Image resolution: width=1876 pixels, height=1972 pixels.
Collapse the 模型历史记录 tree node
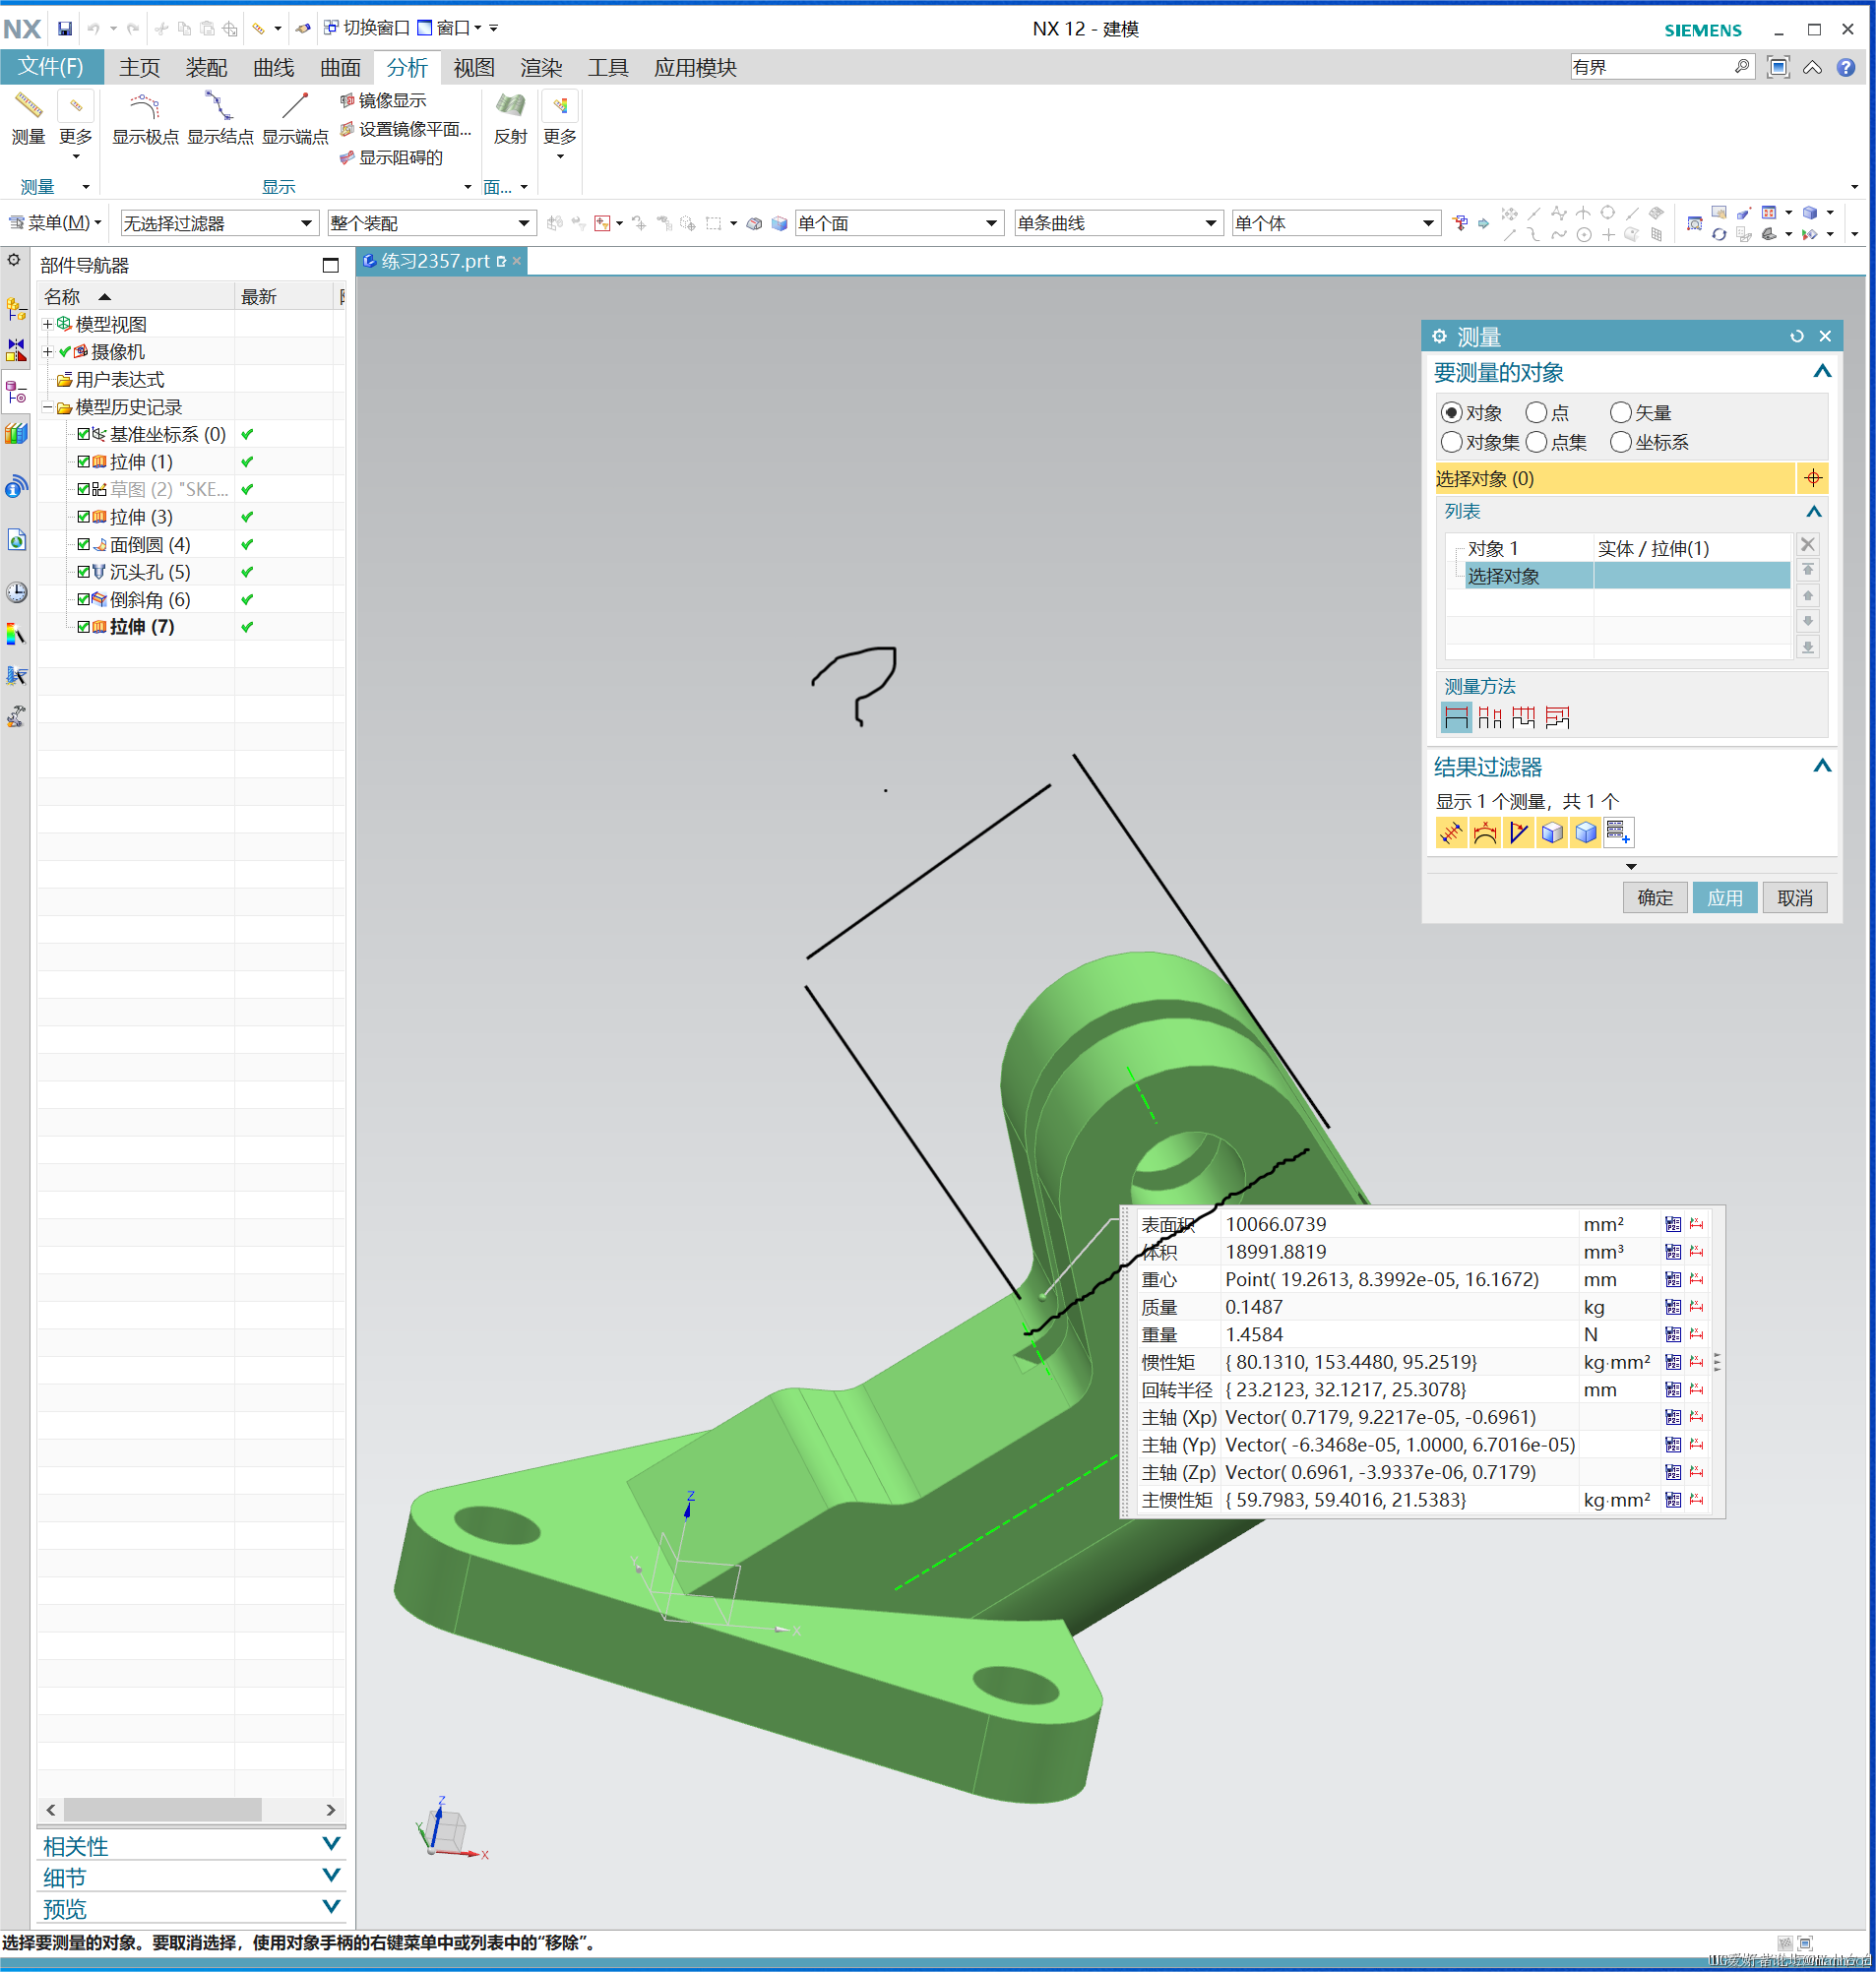point(47,407)
